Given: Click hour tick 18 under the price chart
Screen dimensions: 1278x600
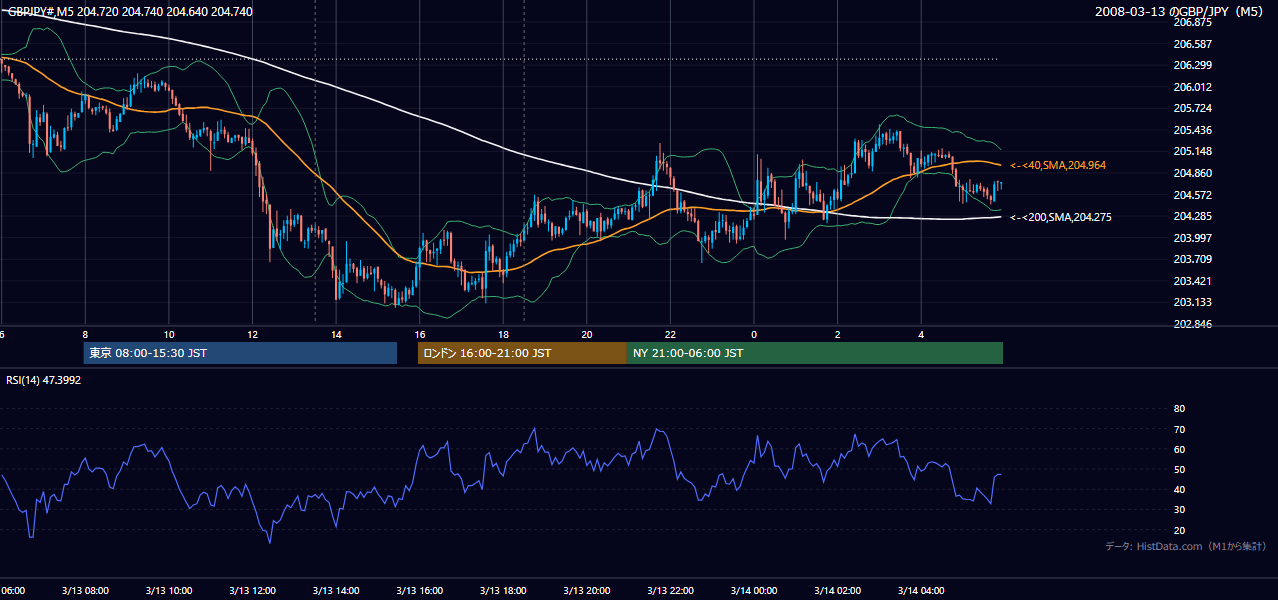Looking at the screenshot, I should [503, 334].
